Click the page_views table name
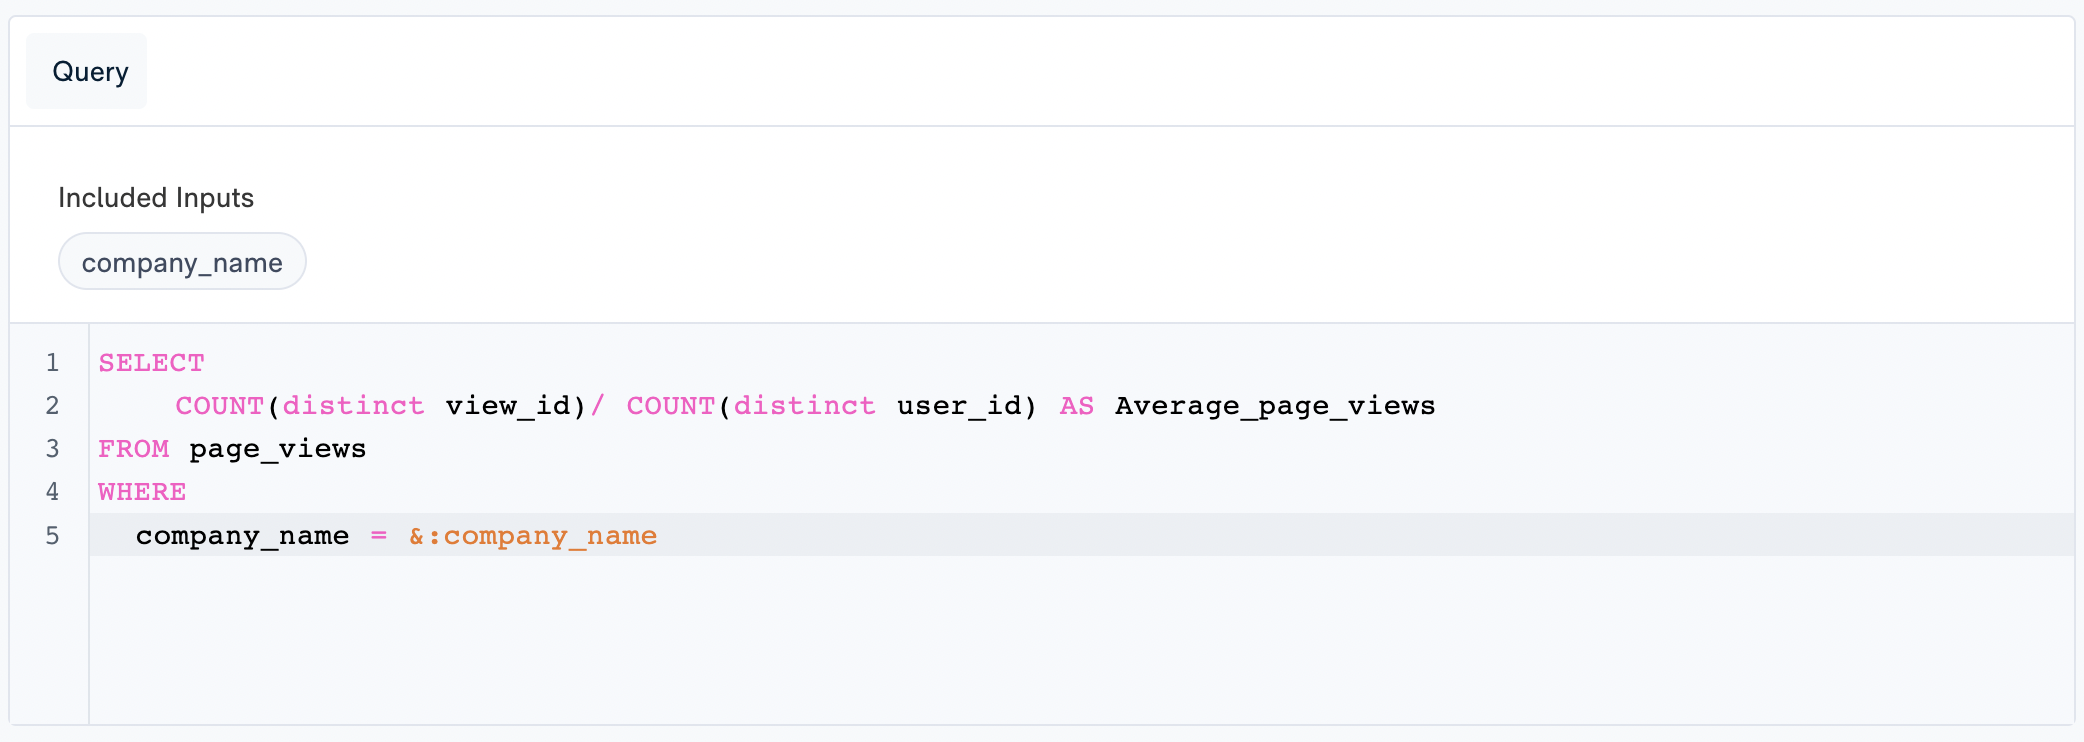The height and width of the screenshot is (742, 2084). (278, 449)
